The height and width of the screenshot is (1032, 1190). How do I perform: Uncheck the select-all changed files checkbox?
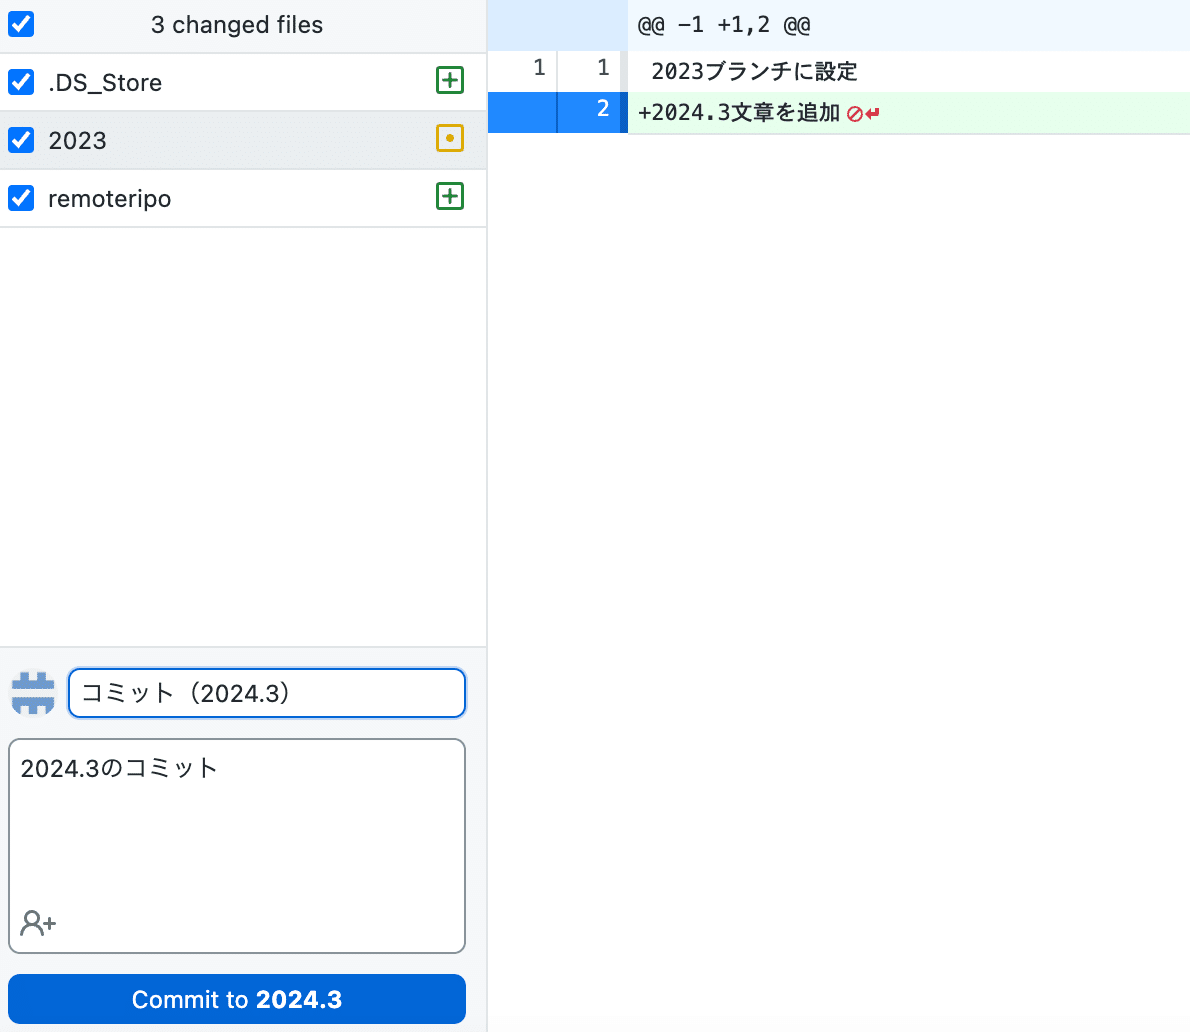(x=21, y=24)
